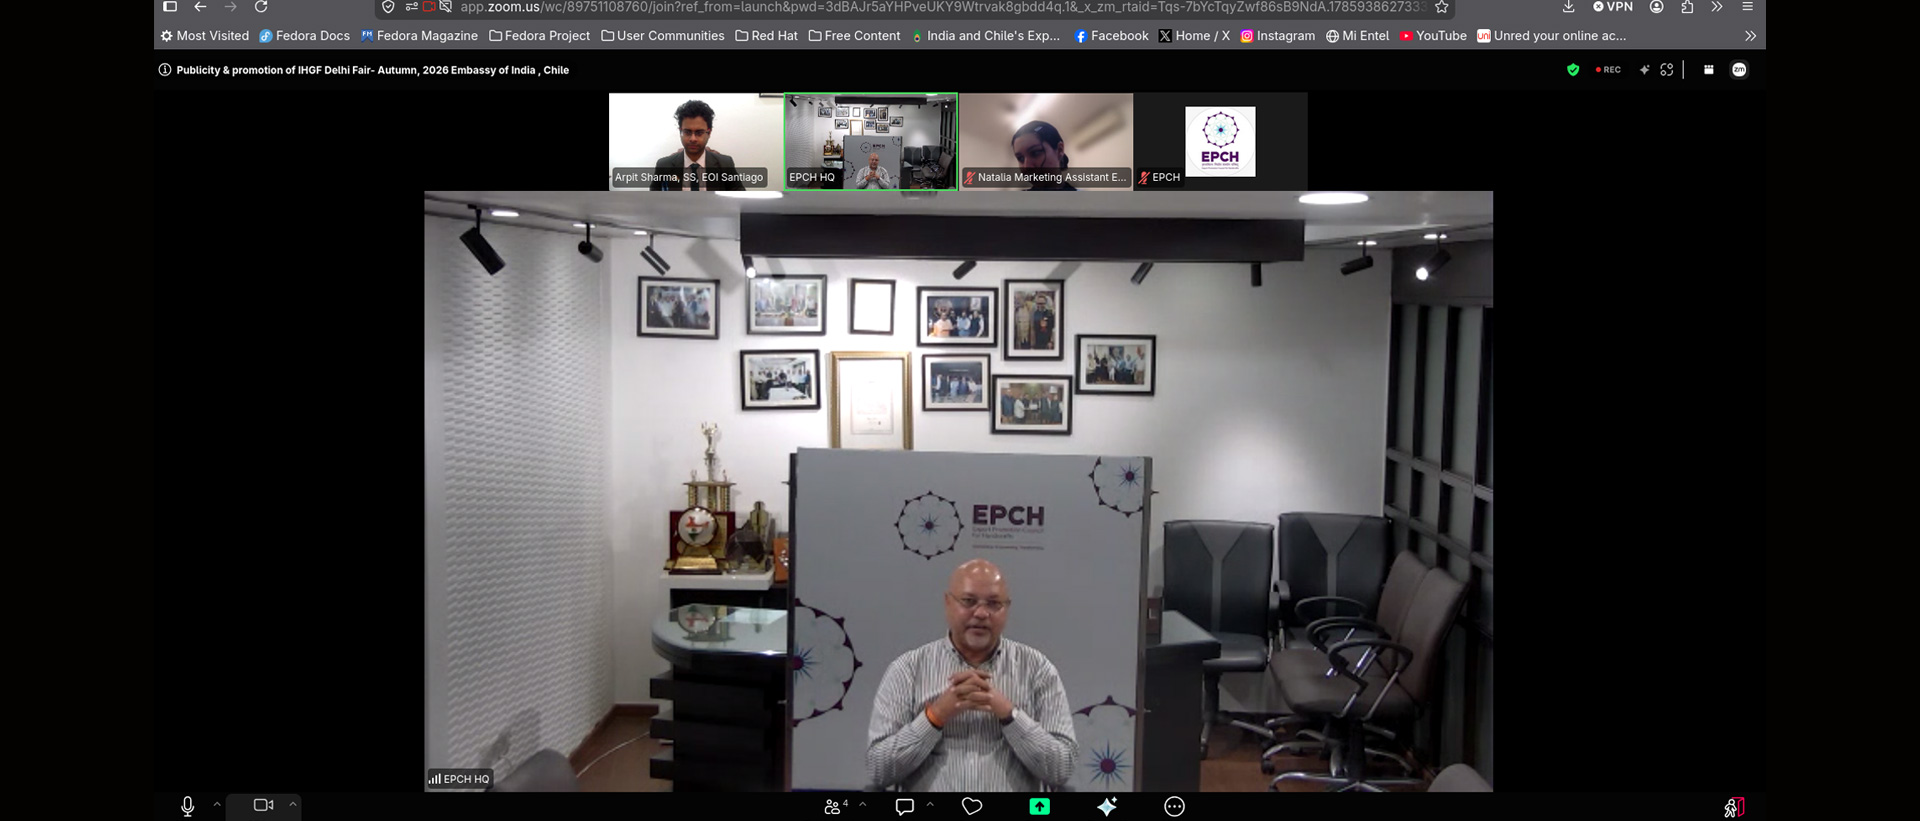Expand video options next to camera

(293, 804)
